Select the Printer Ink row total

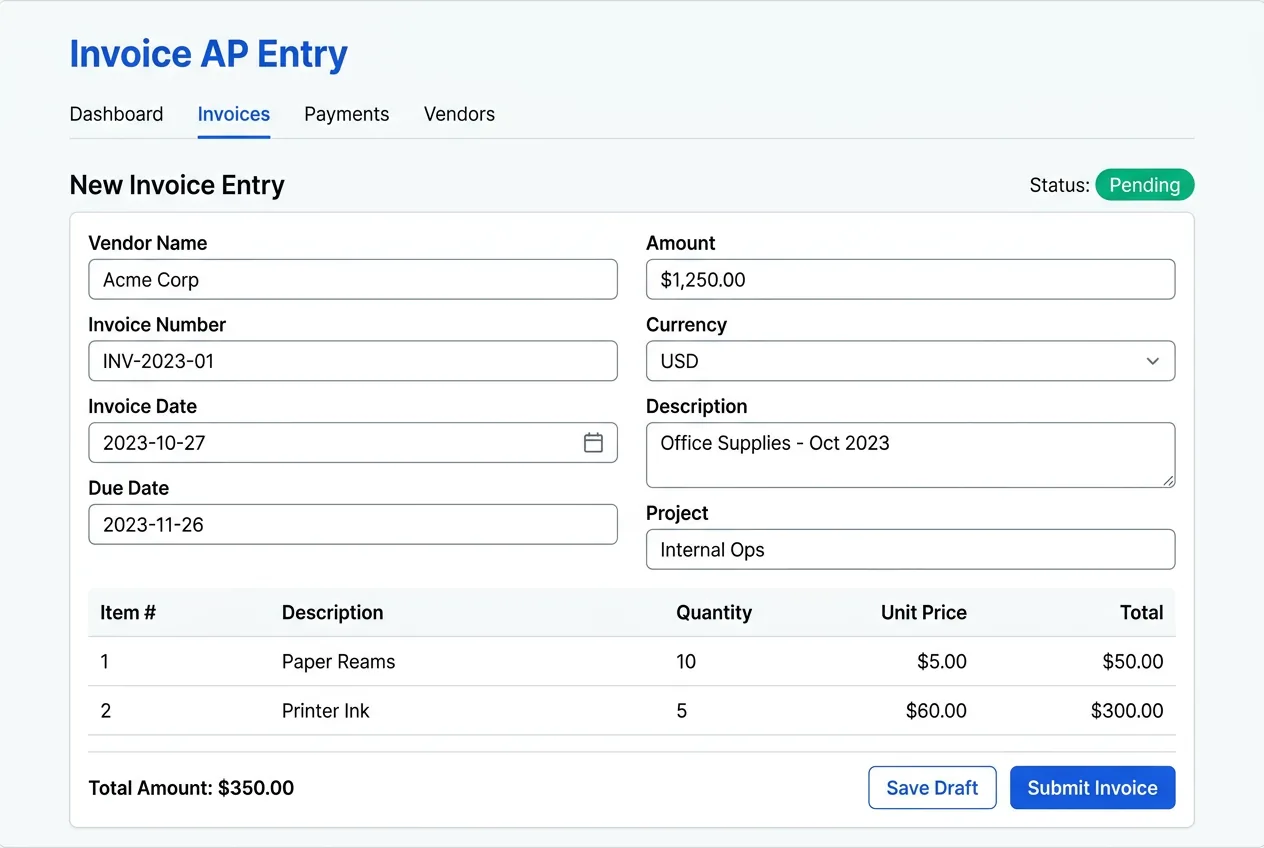click(x=1128, y=710)
